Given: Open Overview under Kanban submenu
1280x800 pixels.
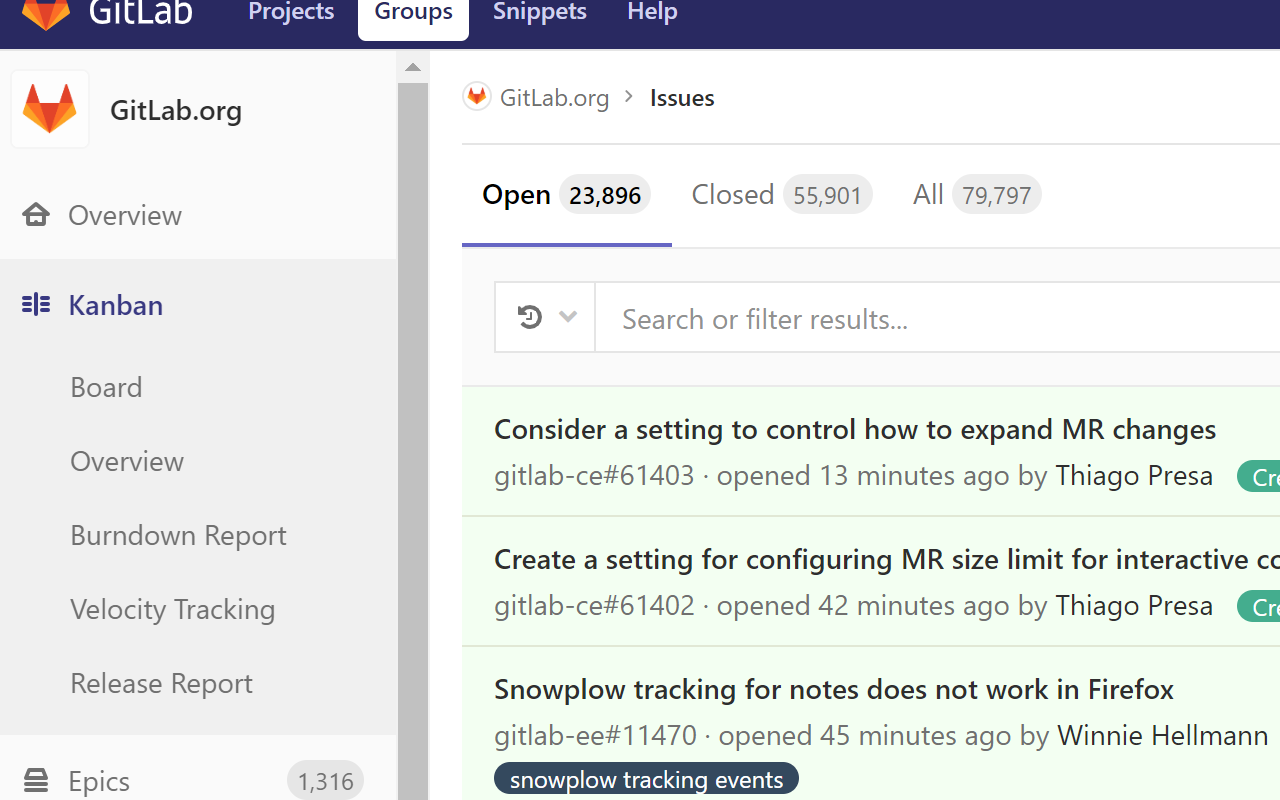Looking at the screenshot, I should pyautogui.click(x=127, y=461).
